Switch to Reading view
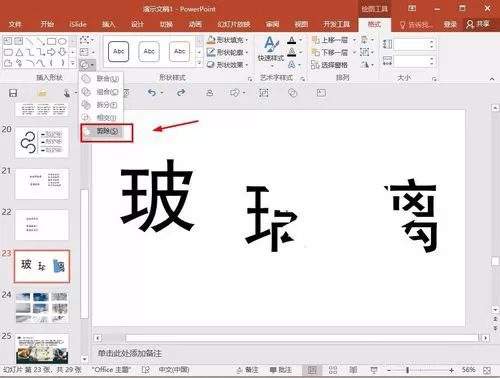Viewport: 500px width, 378px height. point(353,370)
